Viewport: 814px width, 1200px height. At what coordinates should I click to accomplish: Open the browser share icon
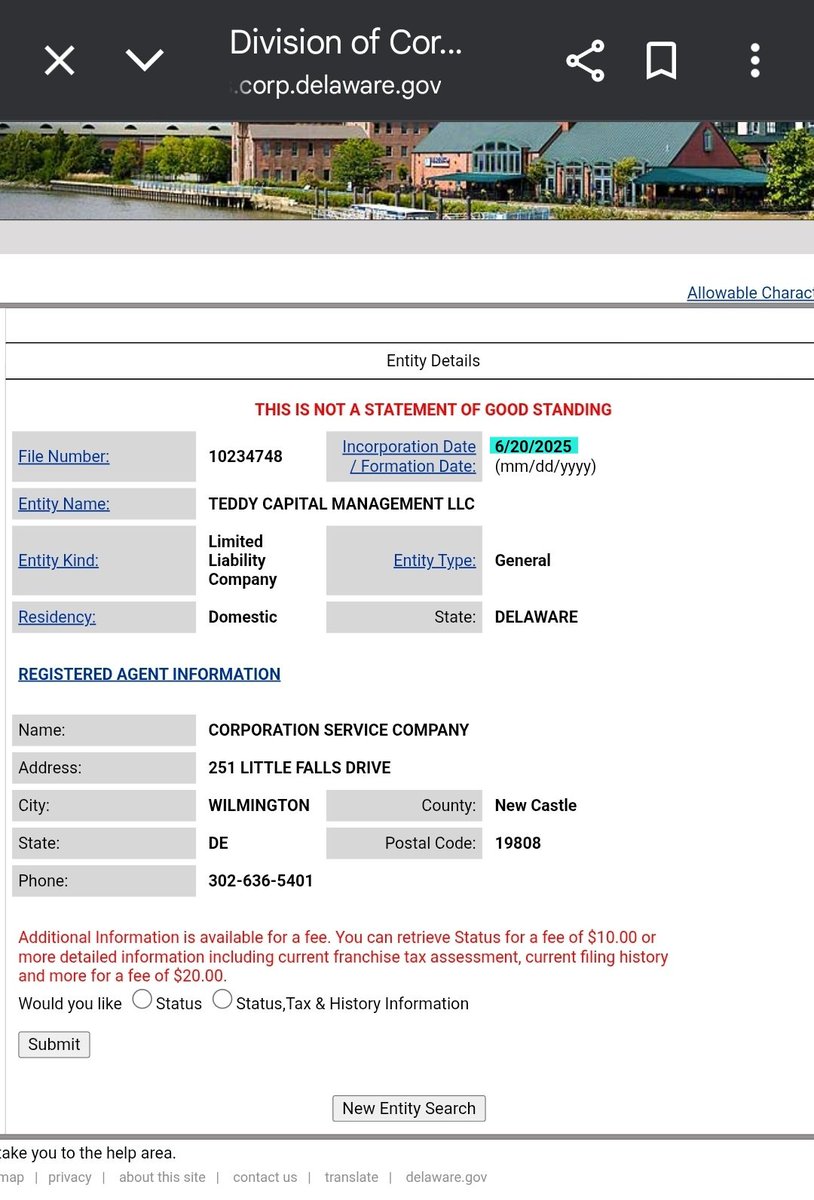(x=585, y=60)
